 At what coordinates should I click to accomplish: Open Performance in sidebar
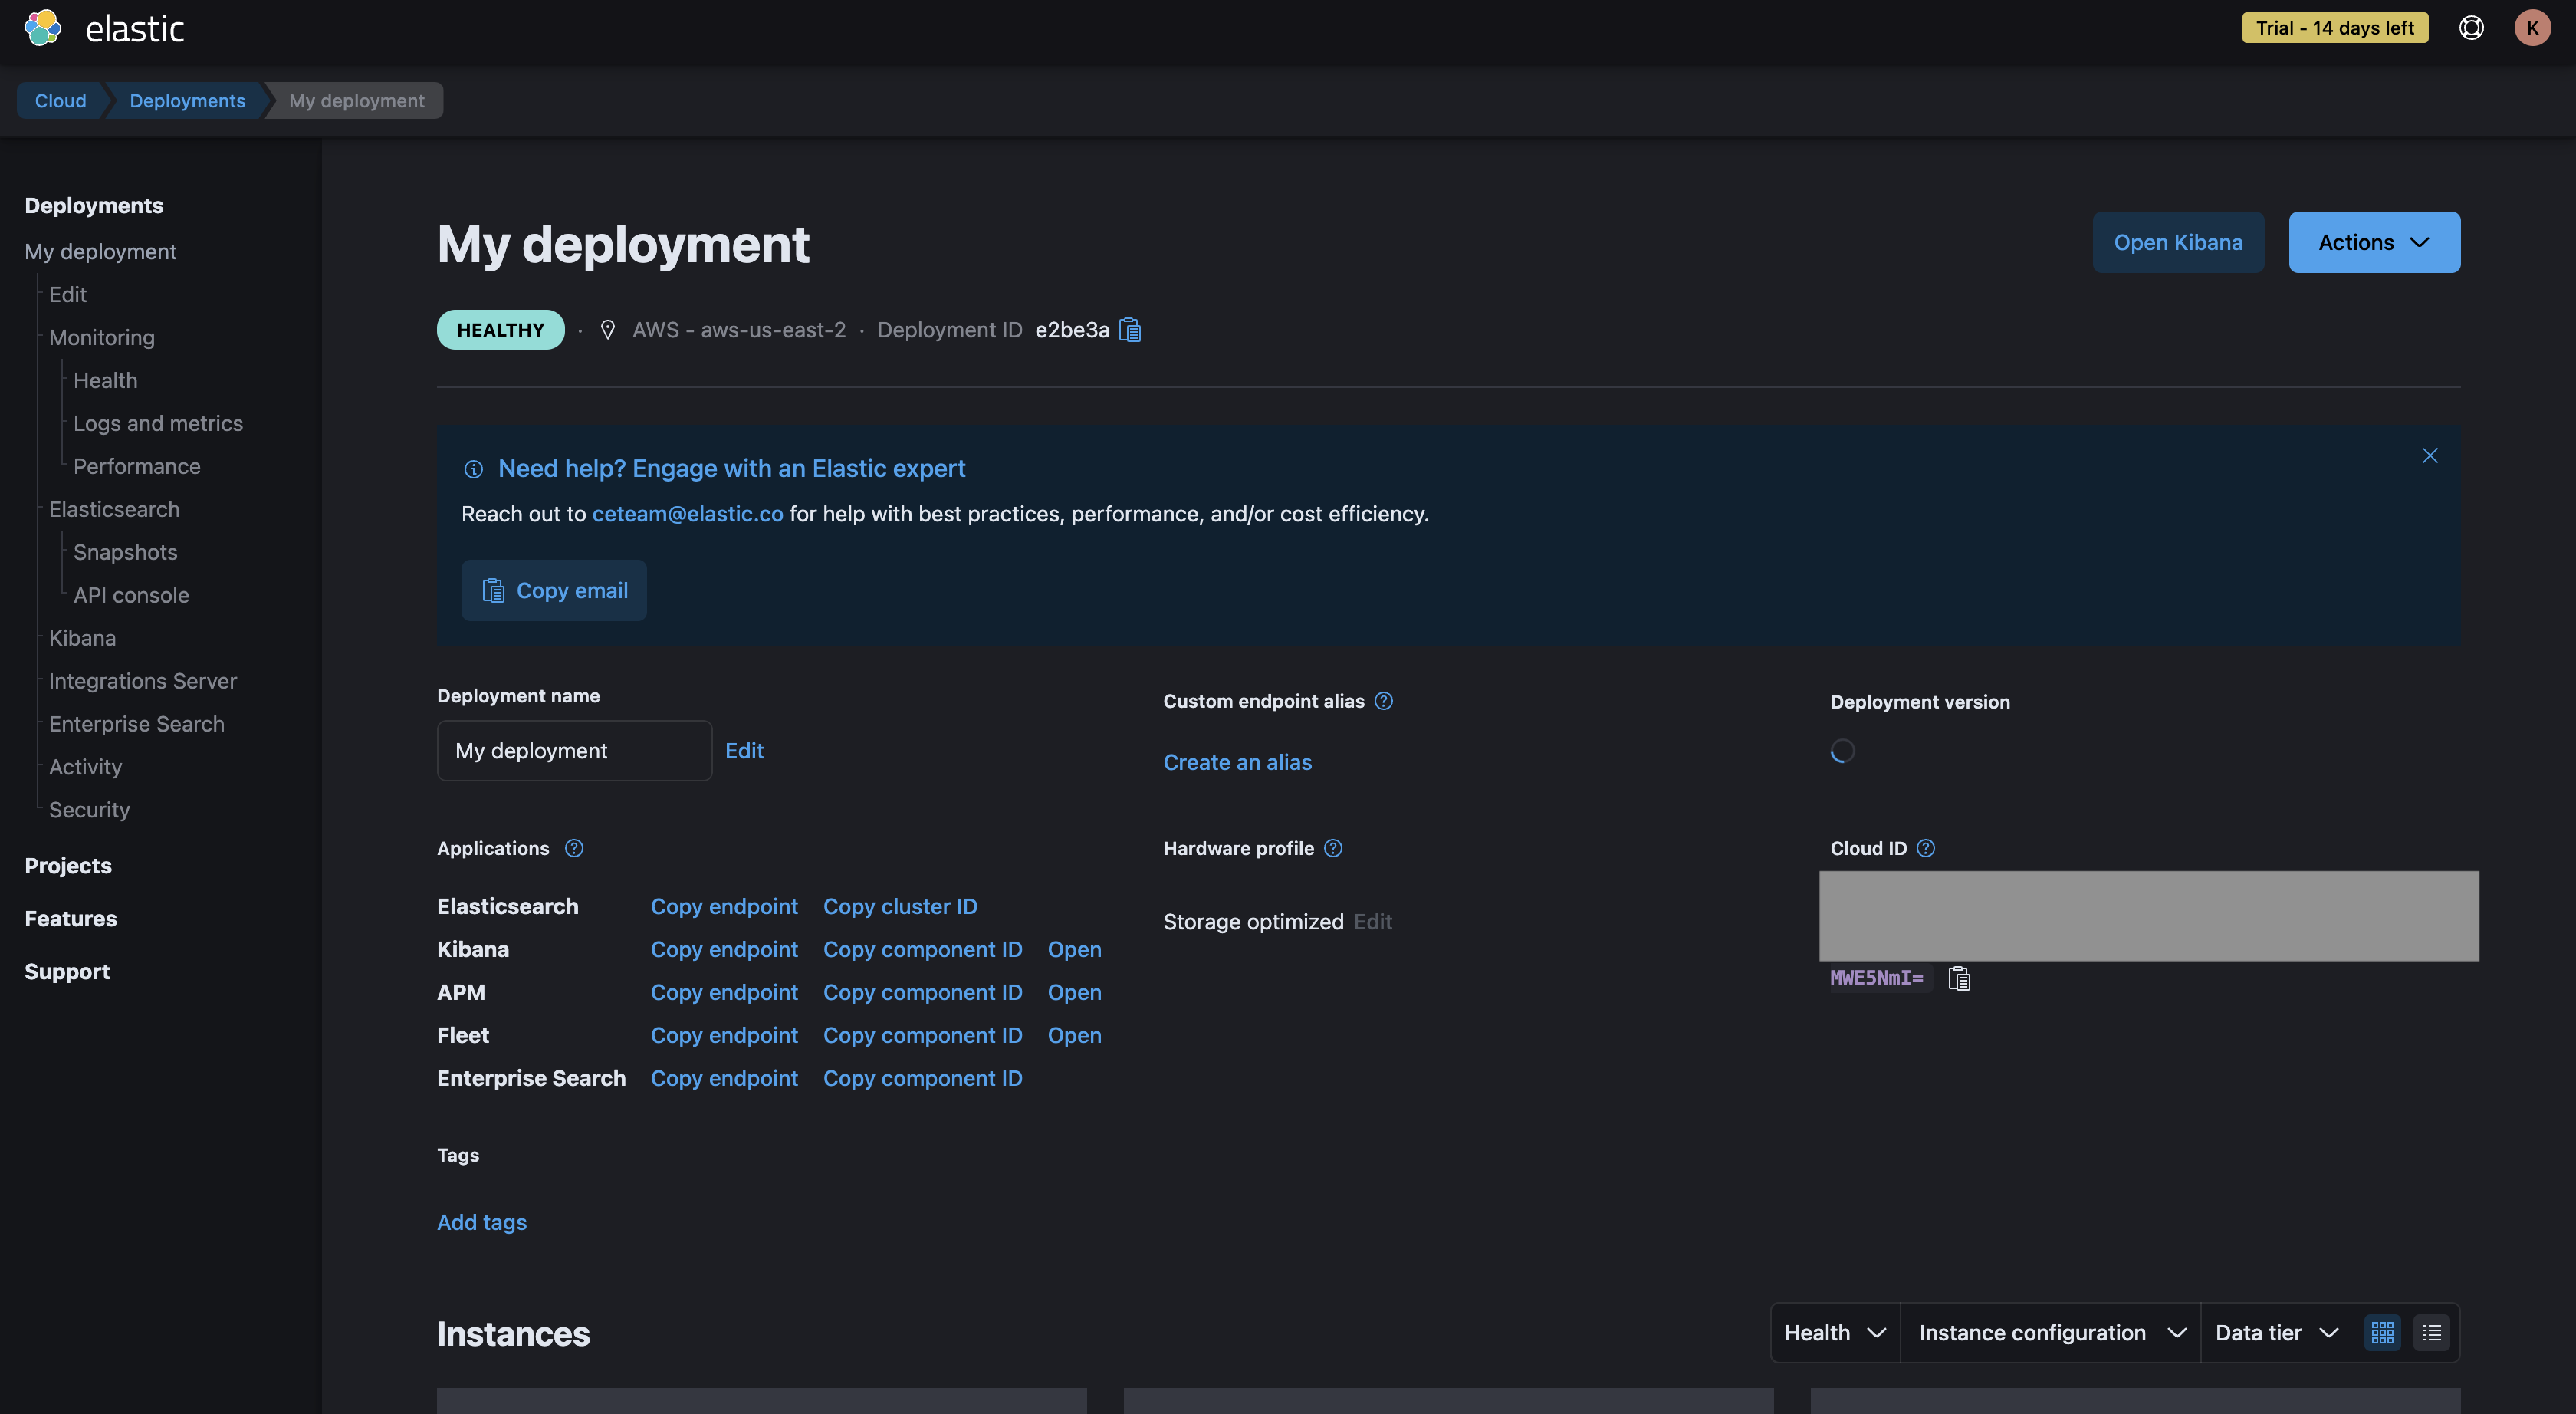137,467
